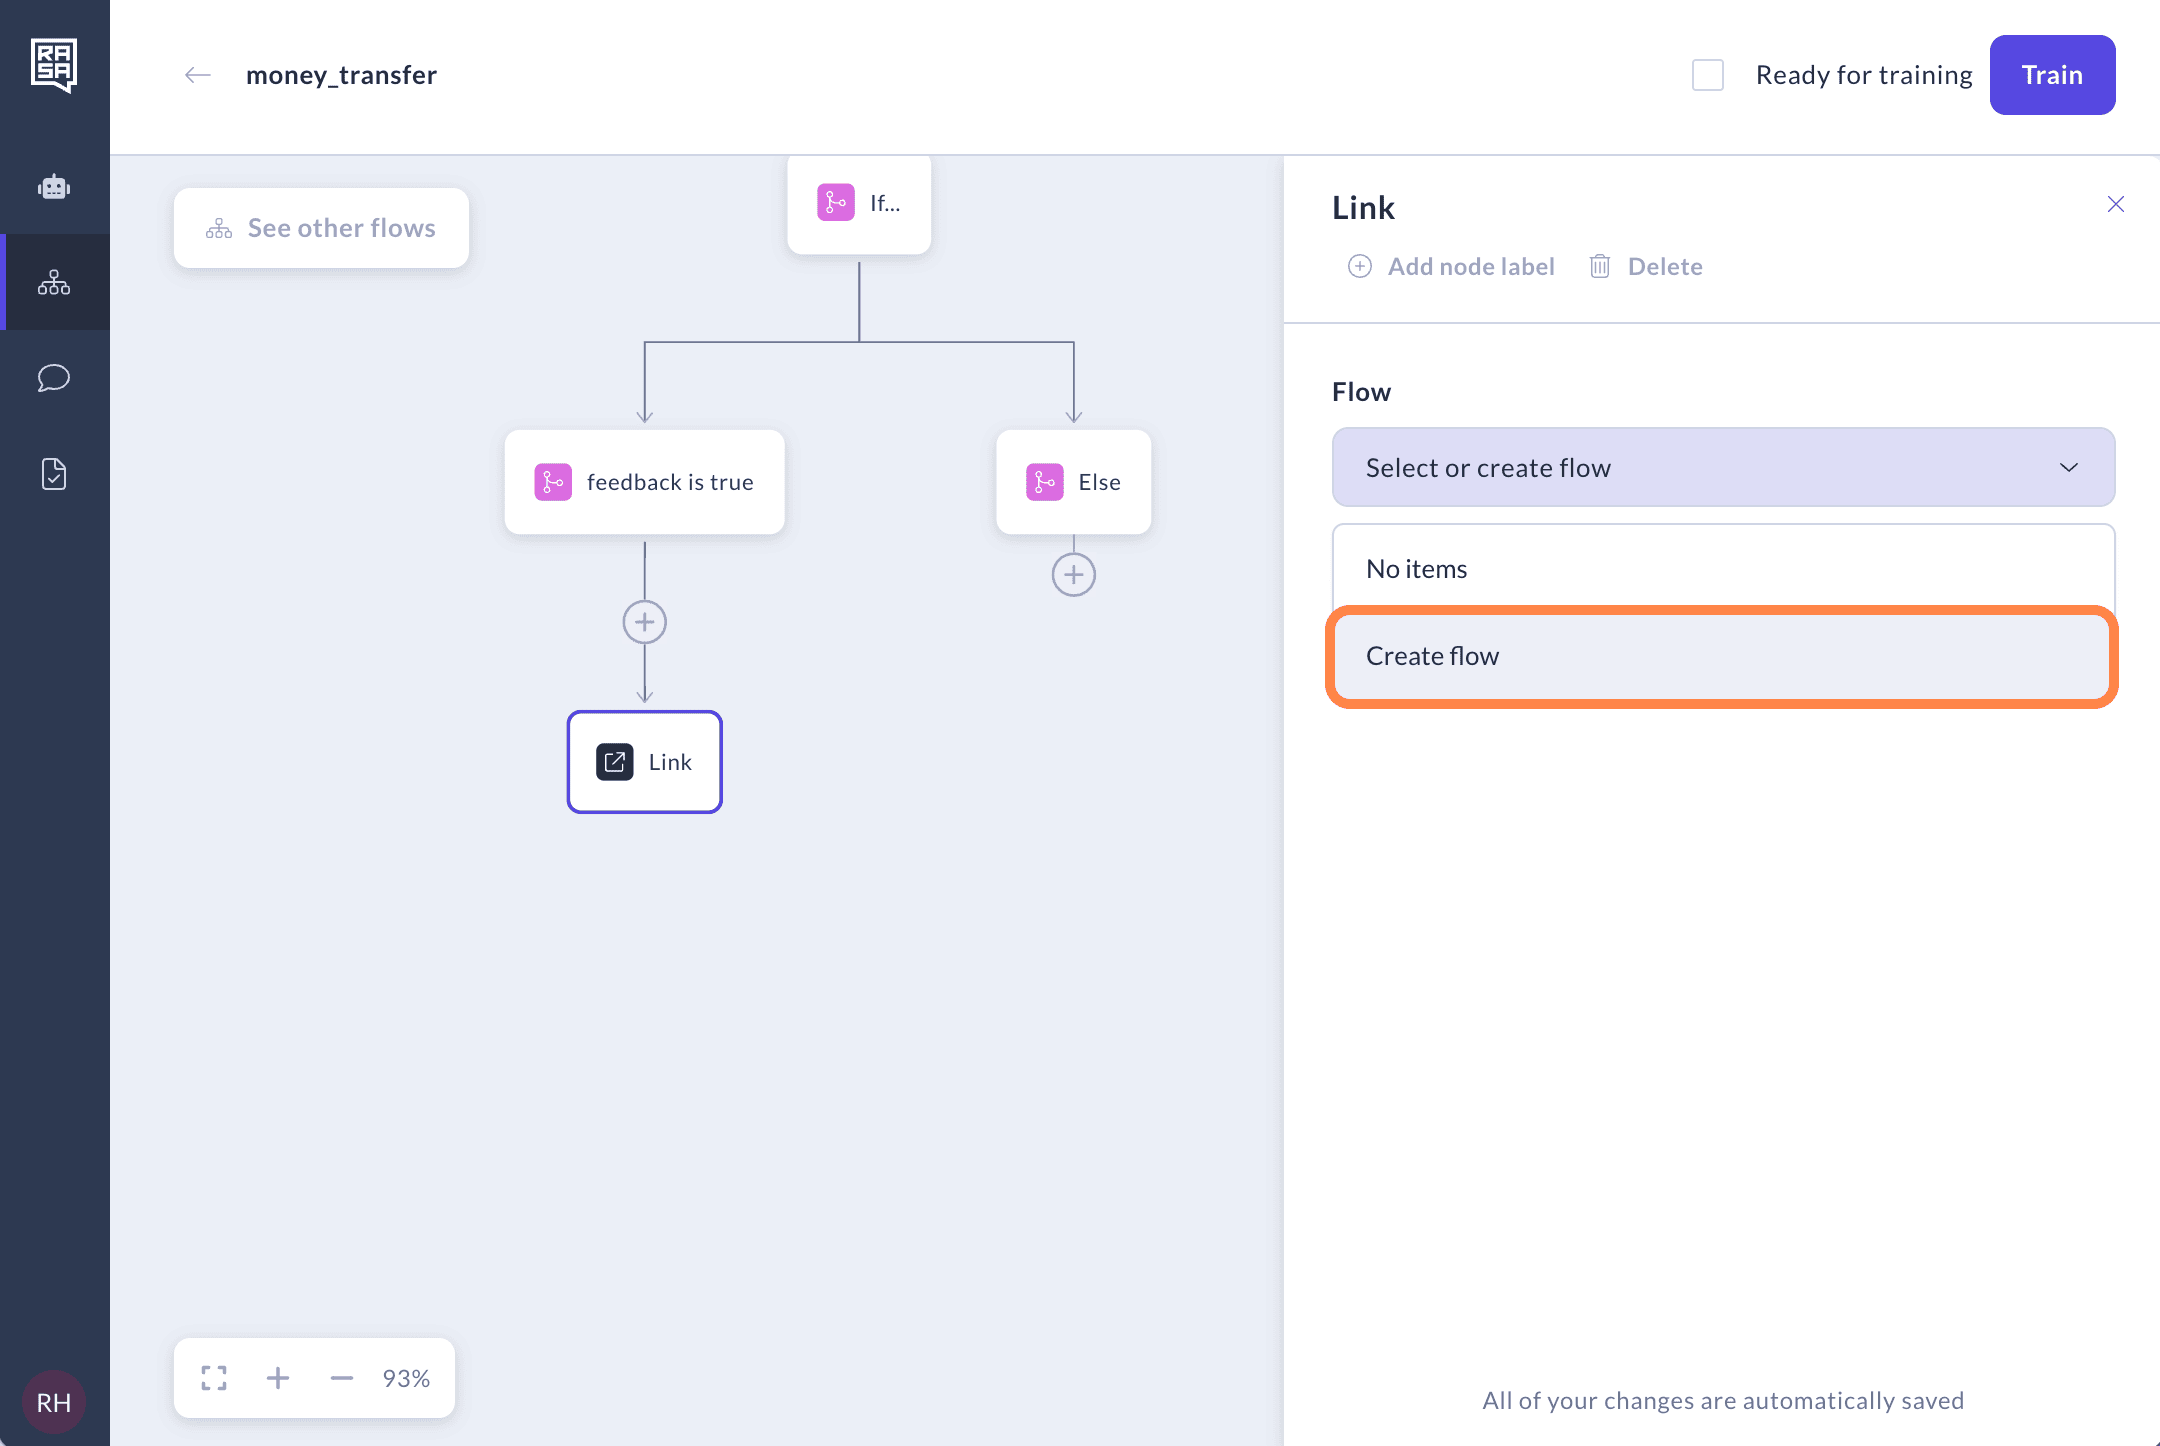This screenshot has height=1446, width=2160.
Task: Expand See other flows
Action: coord(321,228)
